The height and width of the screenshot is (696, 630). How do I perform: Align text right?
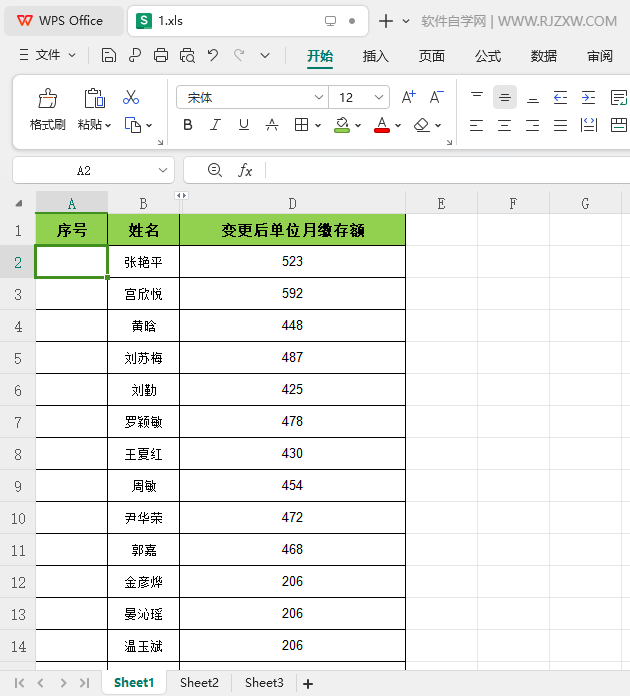point(532,125)
